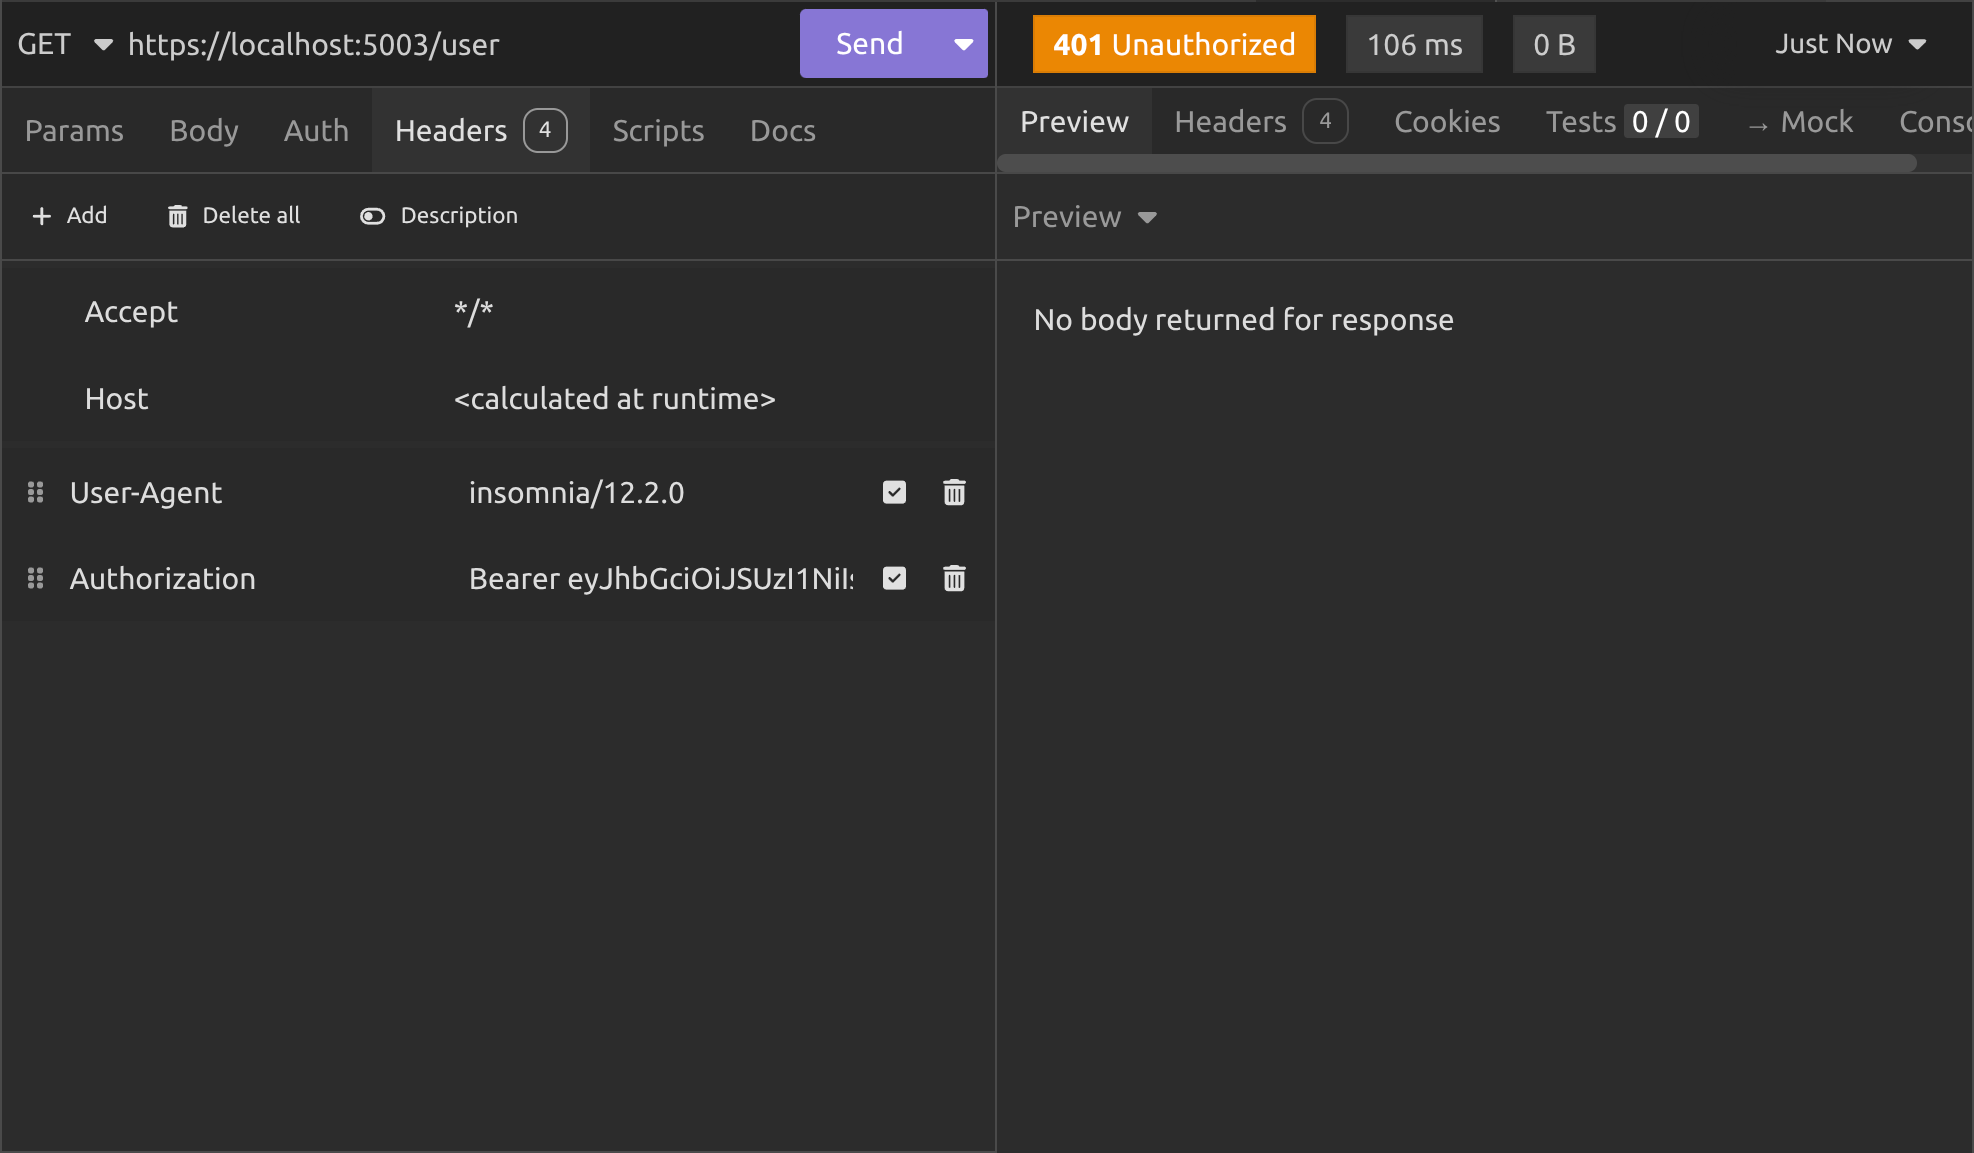Expand the Send button options arrow

[x=963, y=44]
